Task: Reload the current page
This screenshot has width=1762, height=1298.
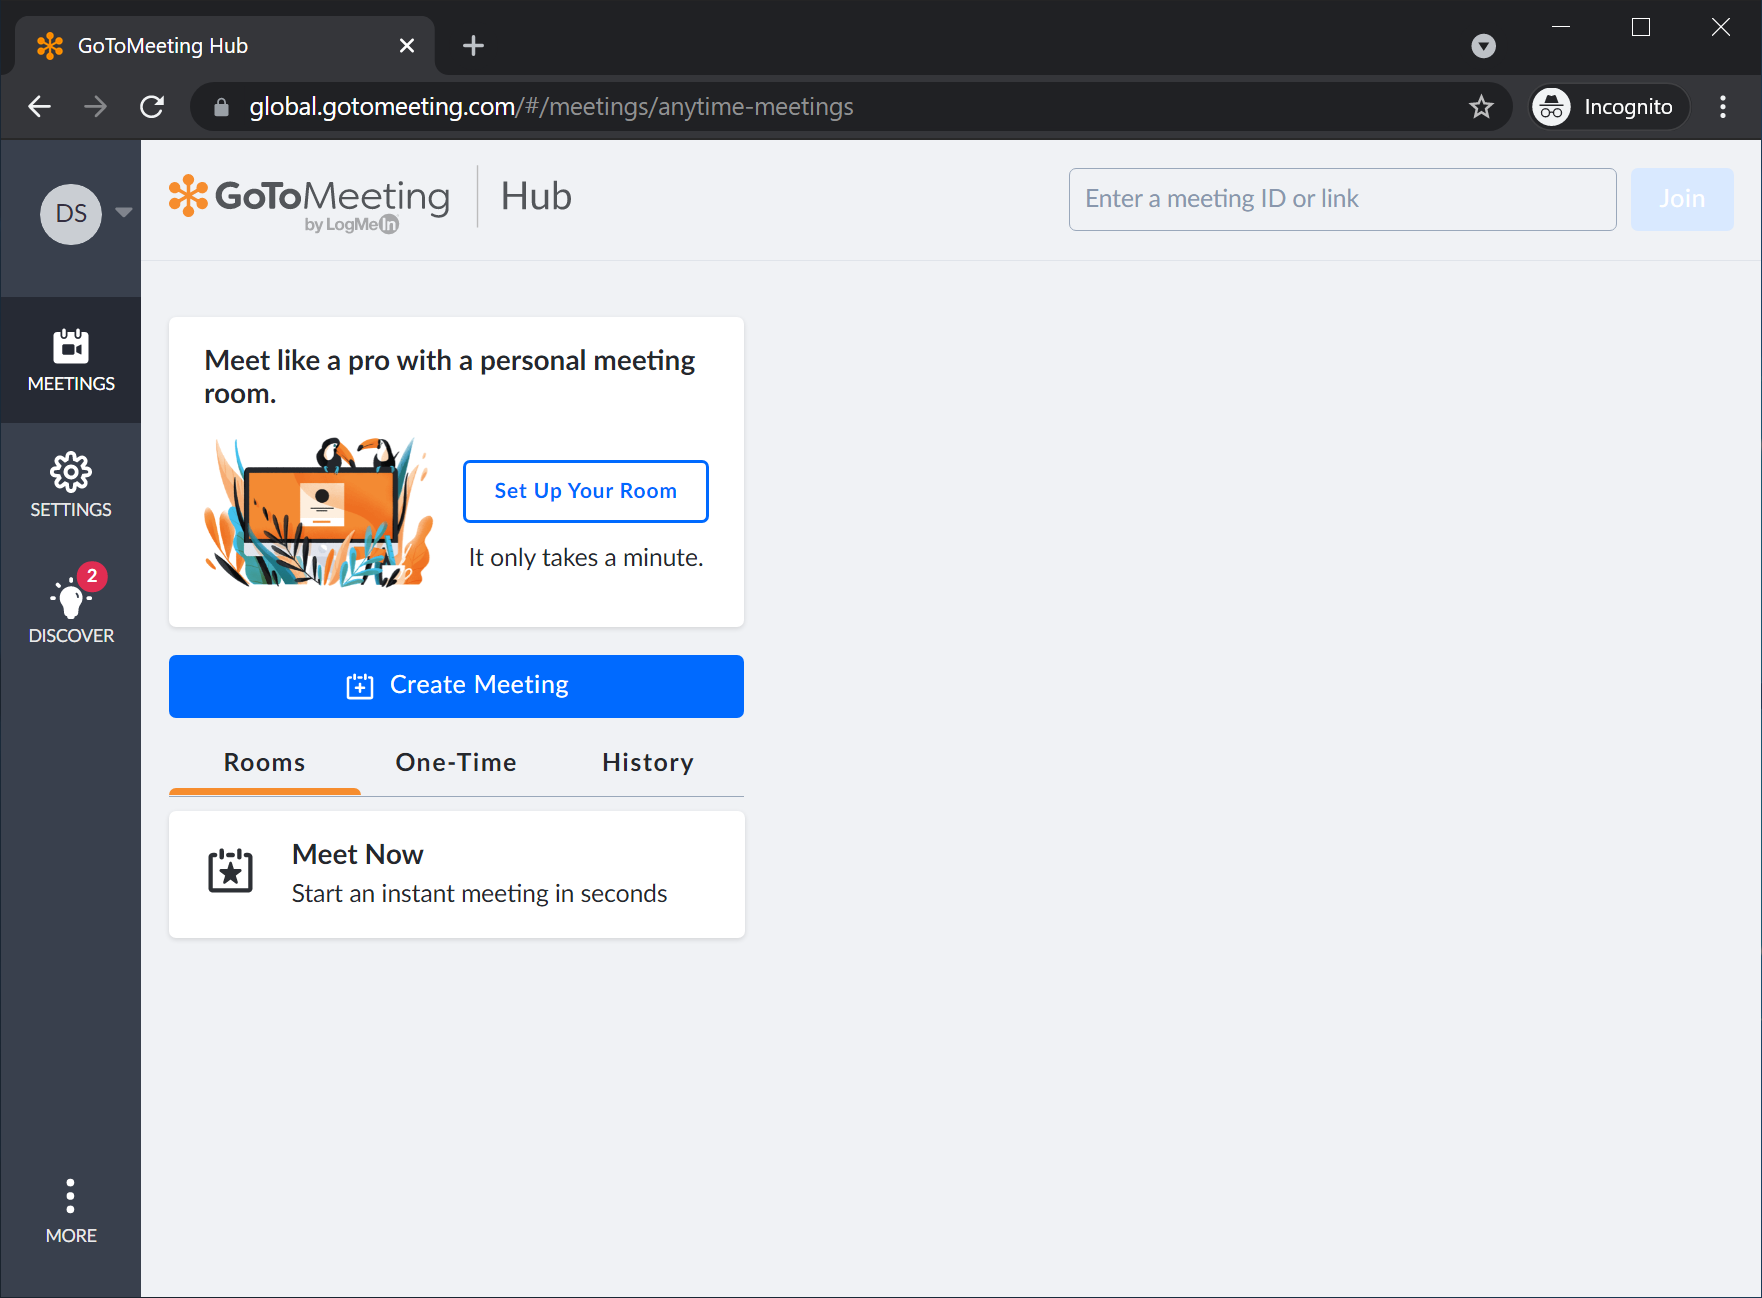Action: tap(152, 107)
